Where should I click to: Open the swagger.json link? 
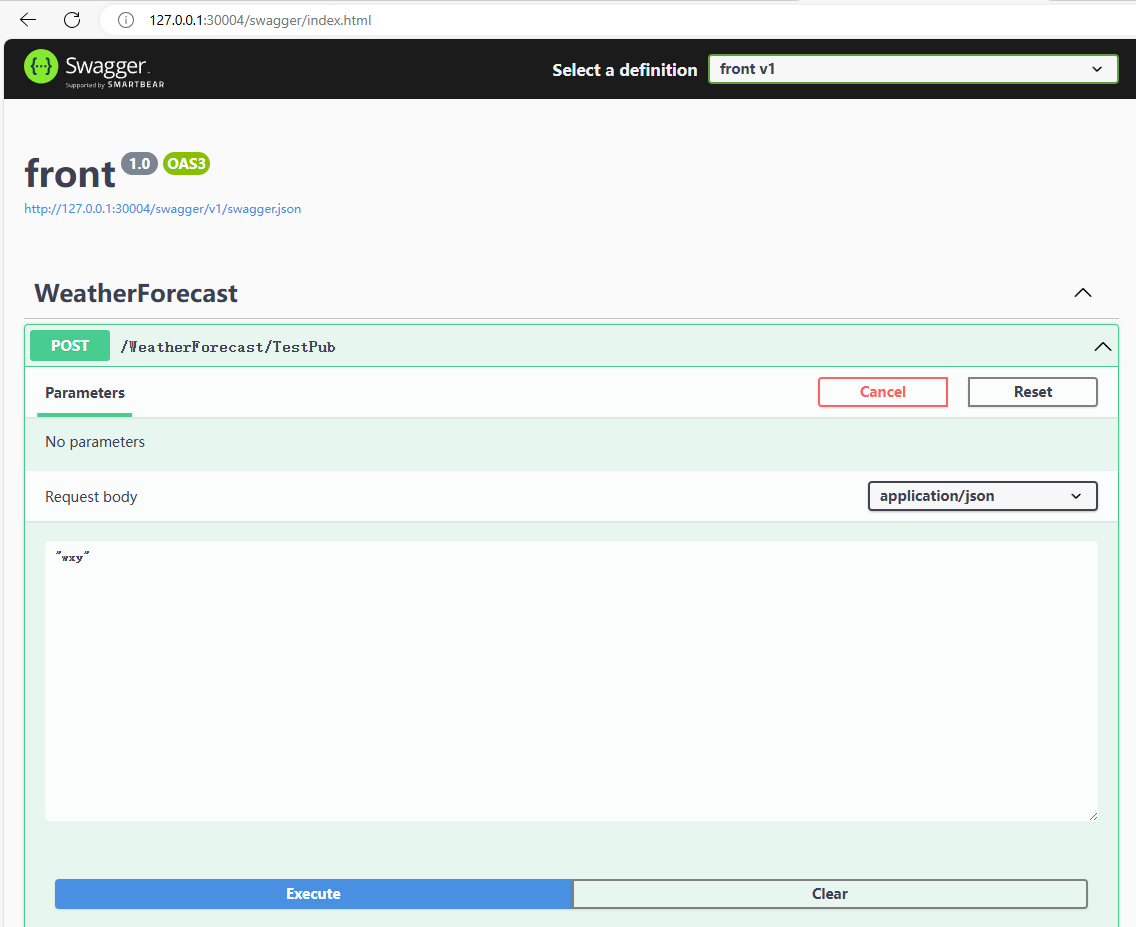(162, 209)
